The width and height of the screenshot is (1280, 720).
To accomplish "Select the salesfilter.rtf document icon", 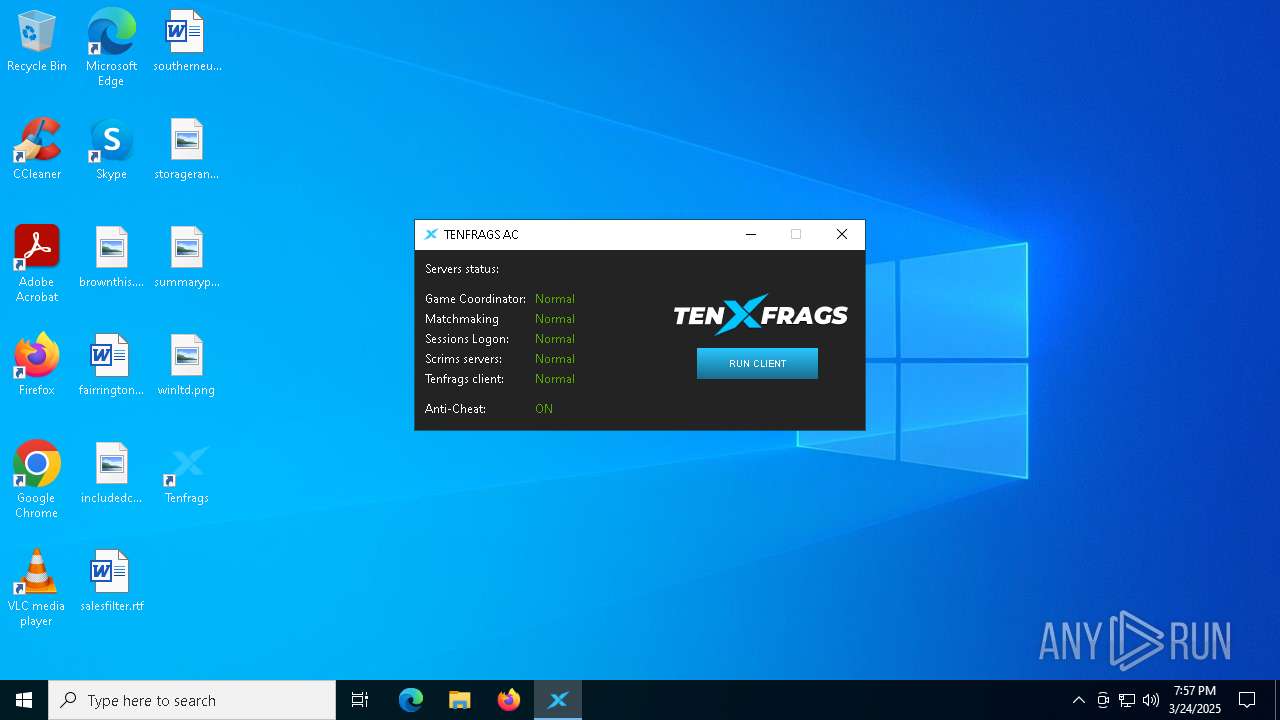I will [111, 581].
